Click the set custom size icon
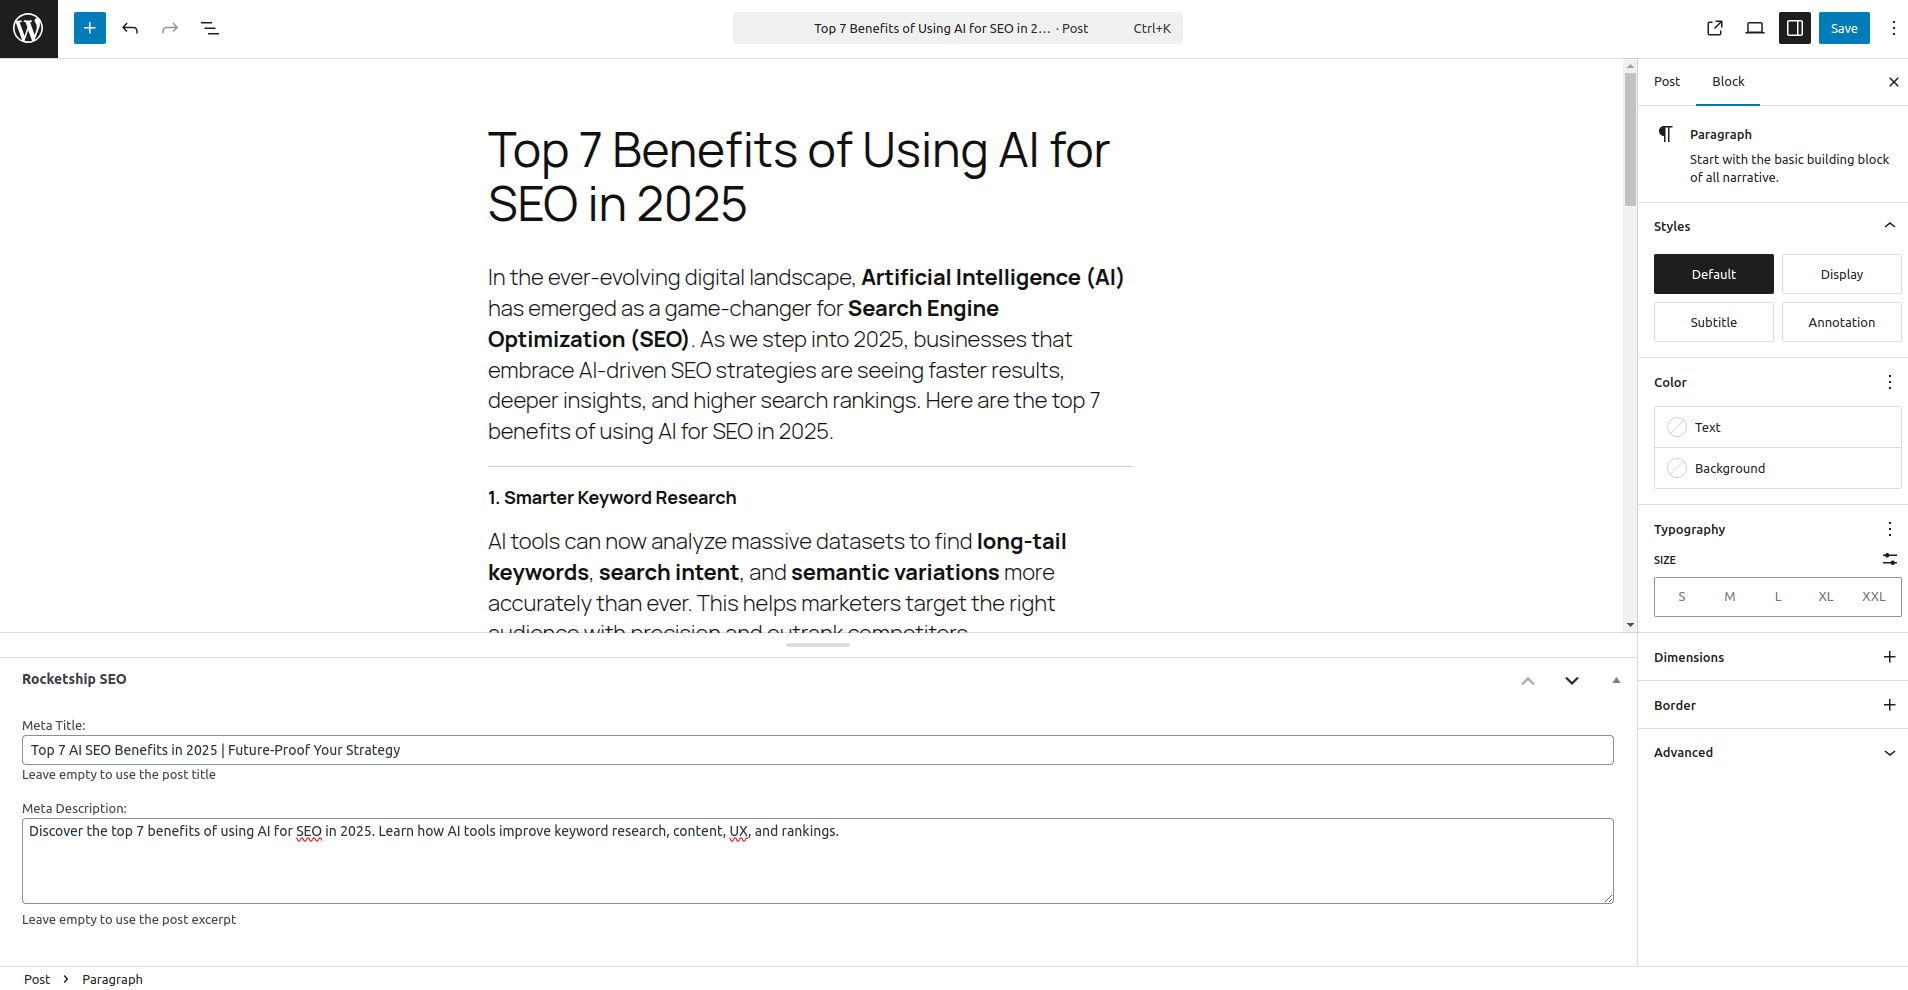1908x990 pixels. click(1889, 559)
